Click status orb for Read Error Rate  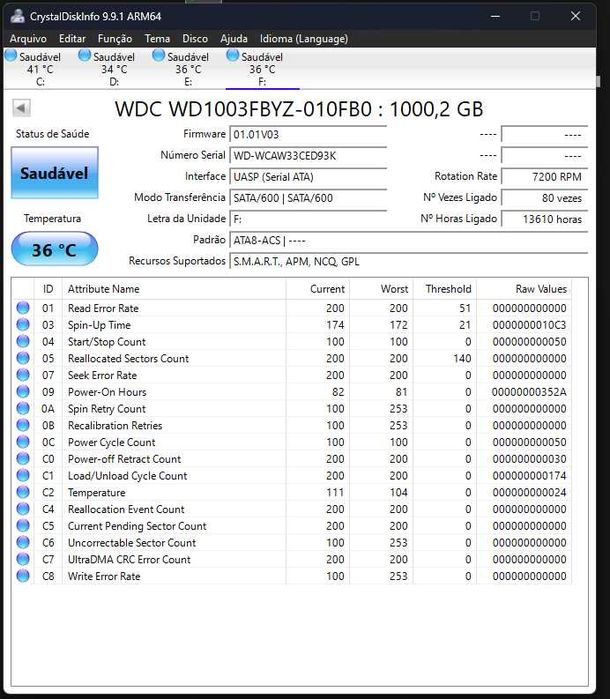click(23, 308)
